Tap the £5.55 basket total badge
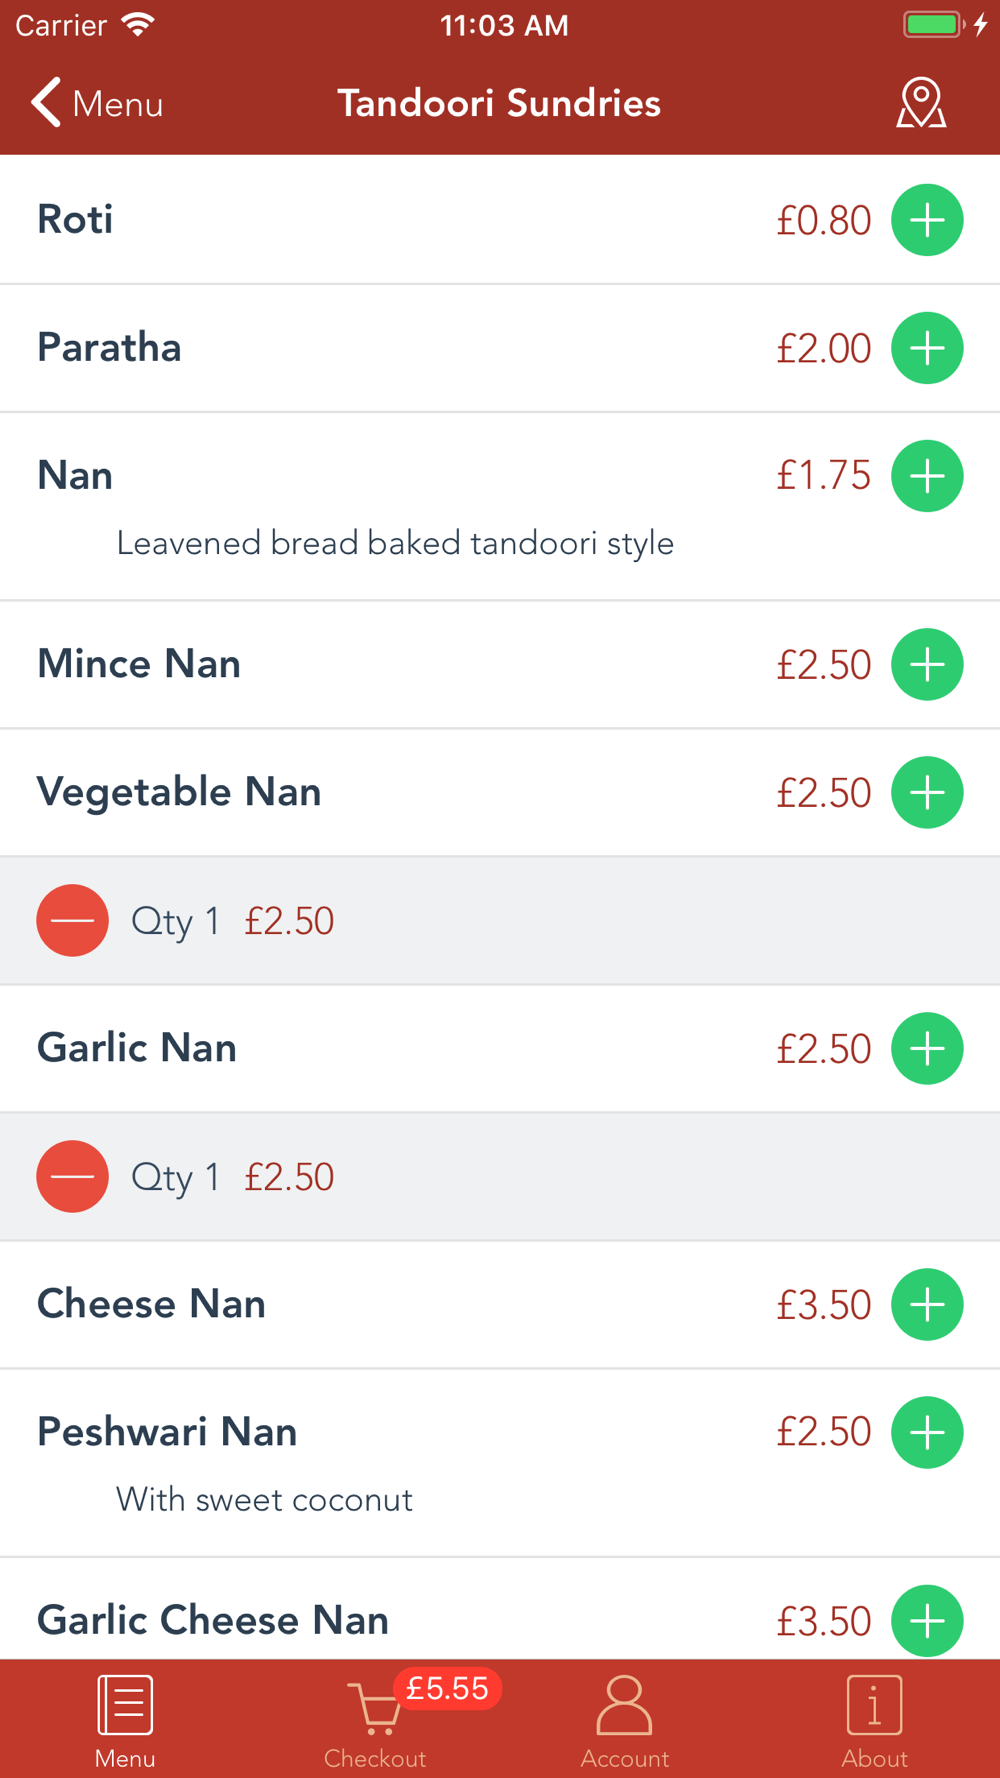 447,1689
